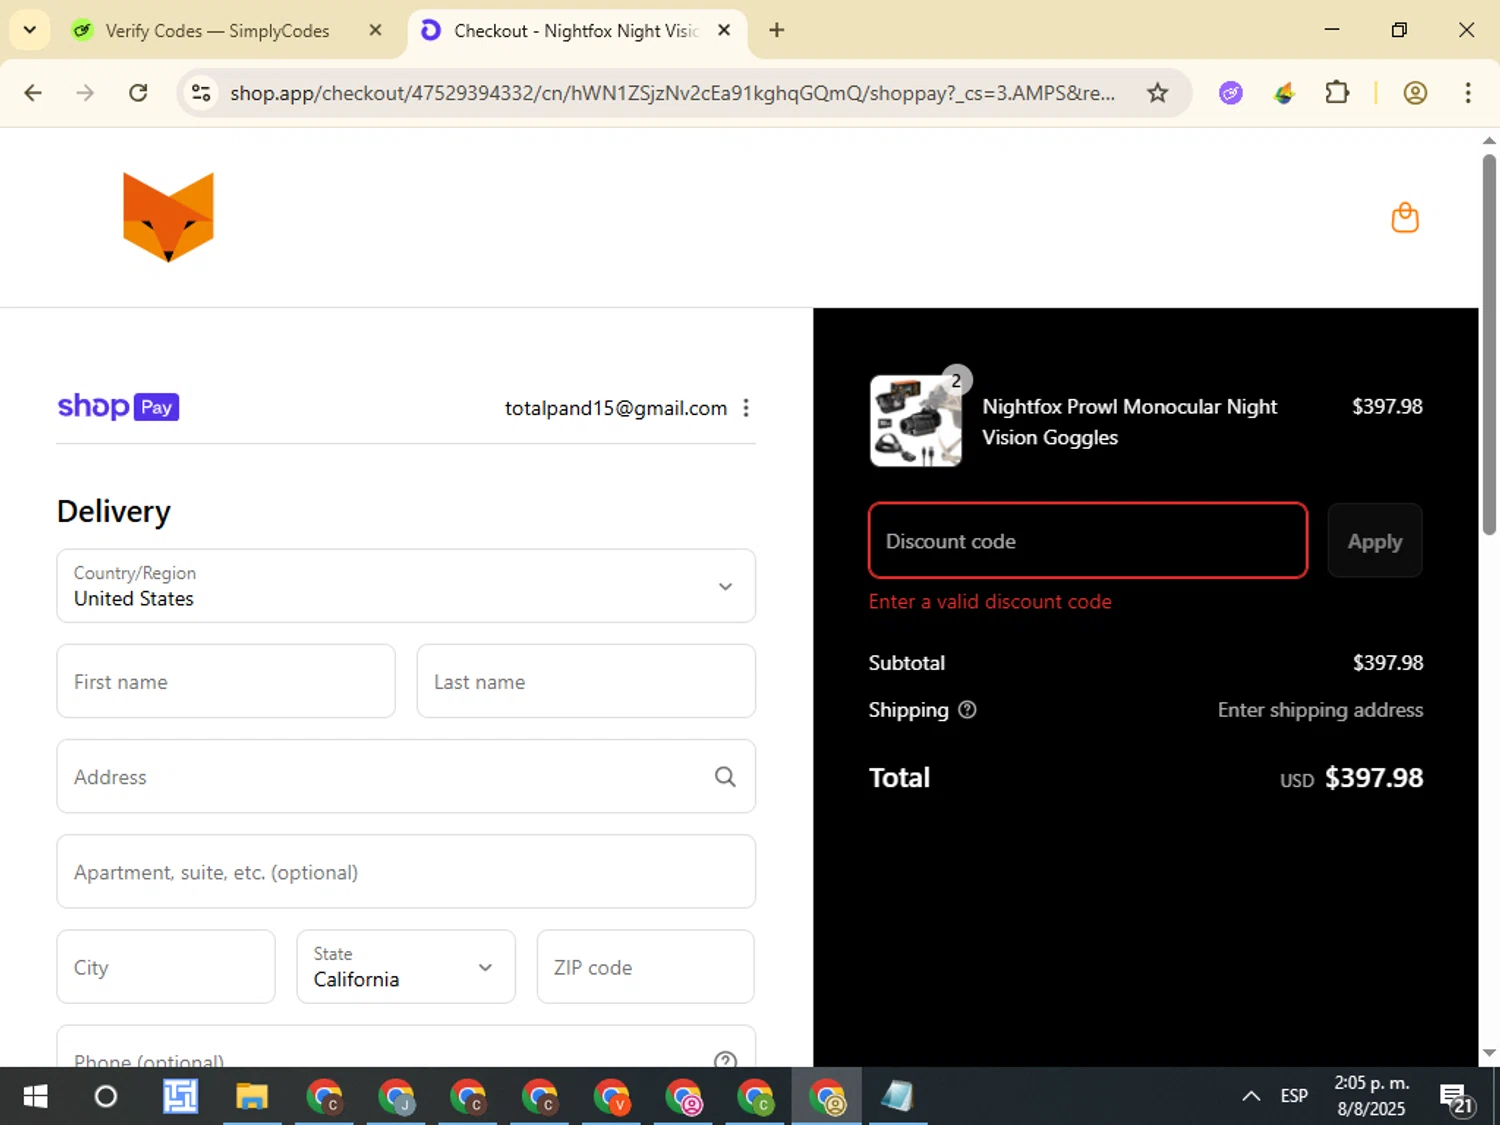Click the First name field
Image resolution: width=1500 pixels, height=1125 pixels.
coord(226,681)
